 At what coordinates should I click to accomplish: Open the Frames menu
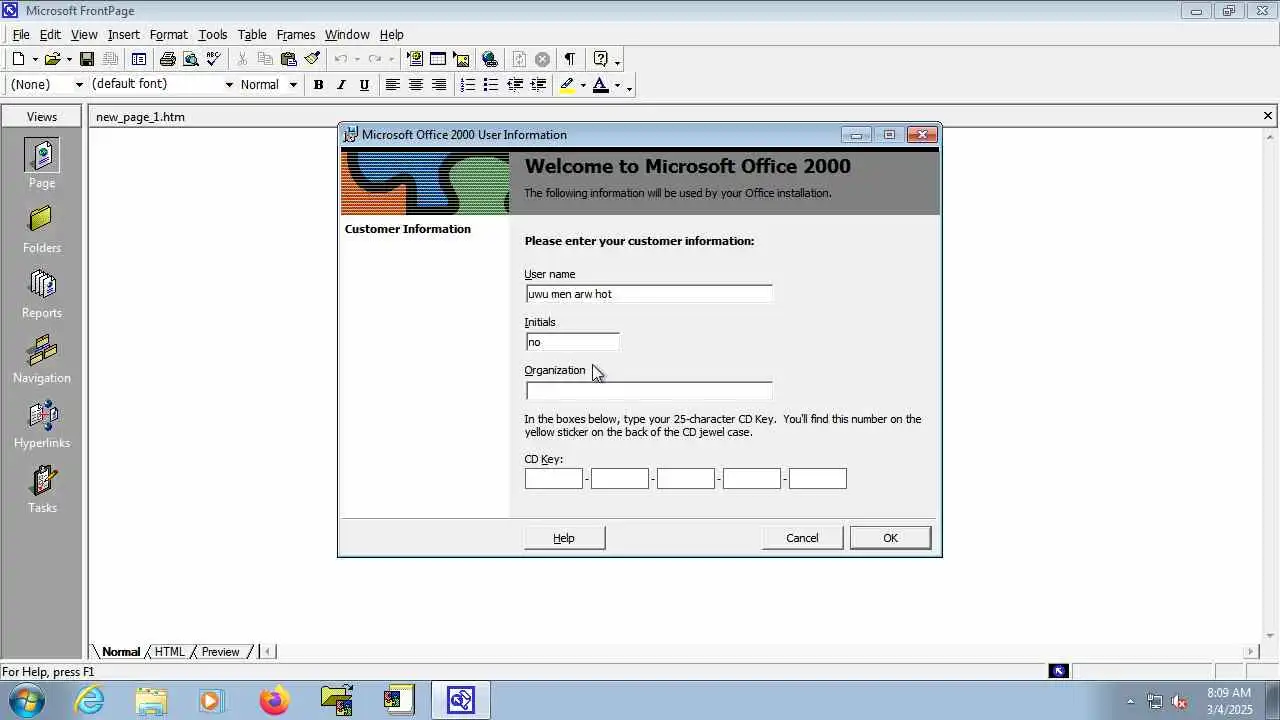click(x=296, y=34)
